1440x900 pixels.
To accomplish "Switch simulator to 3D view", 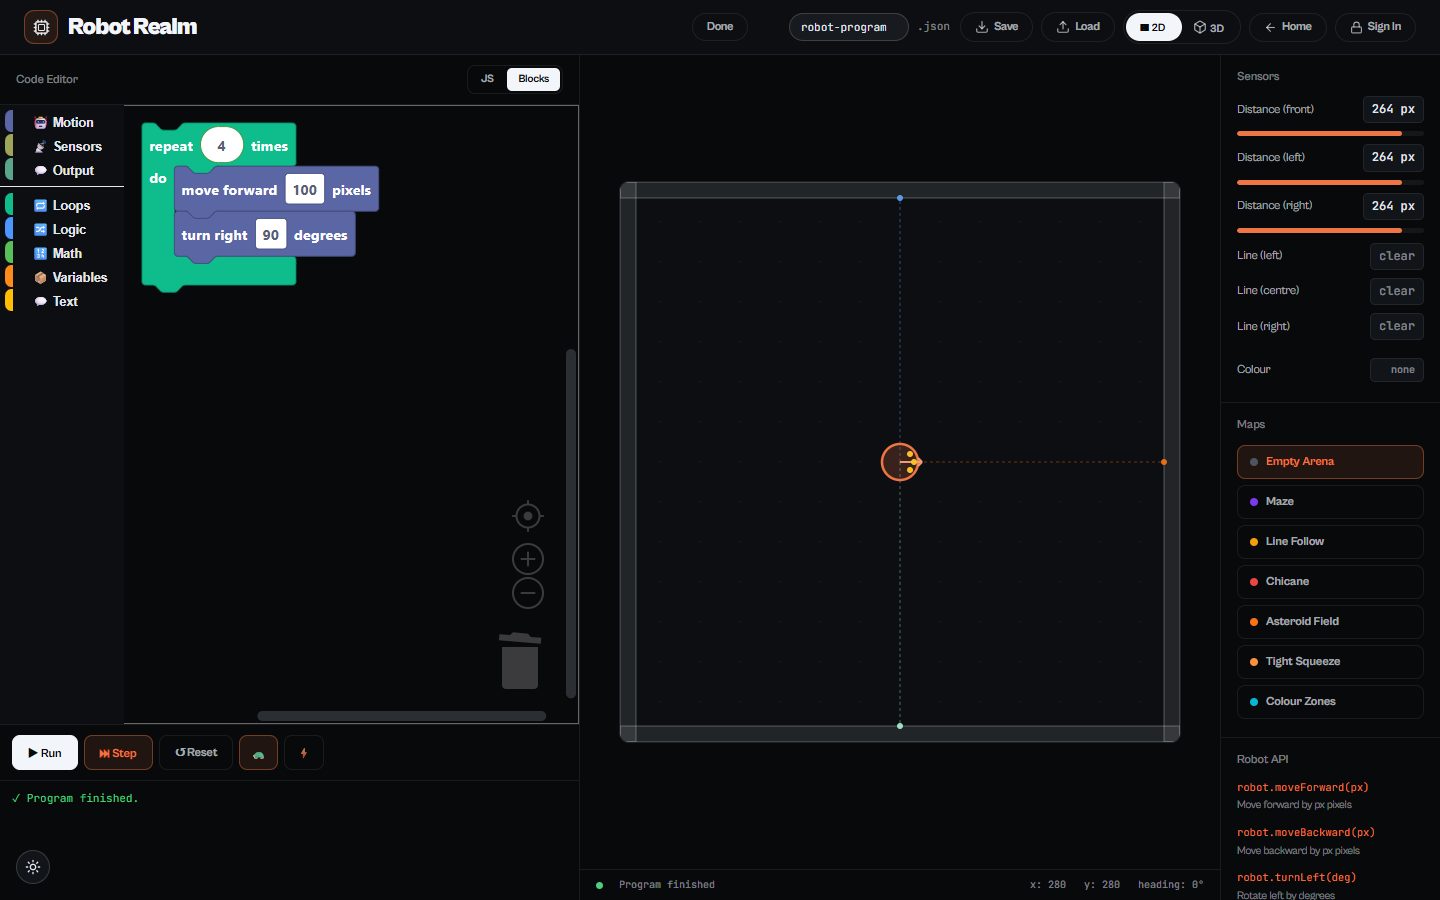I will pos(1209,27).
